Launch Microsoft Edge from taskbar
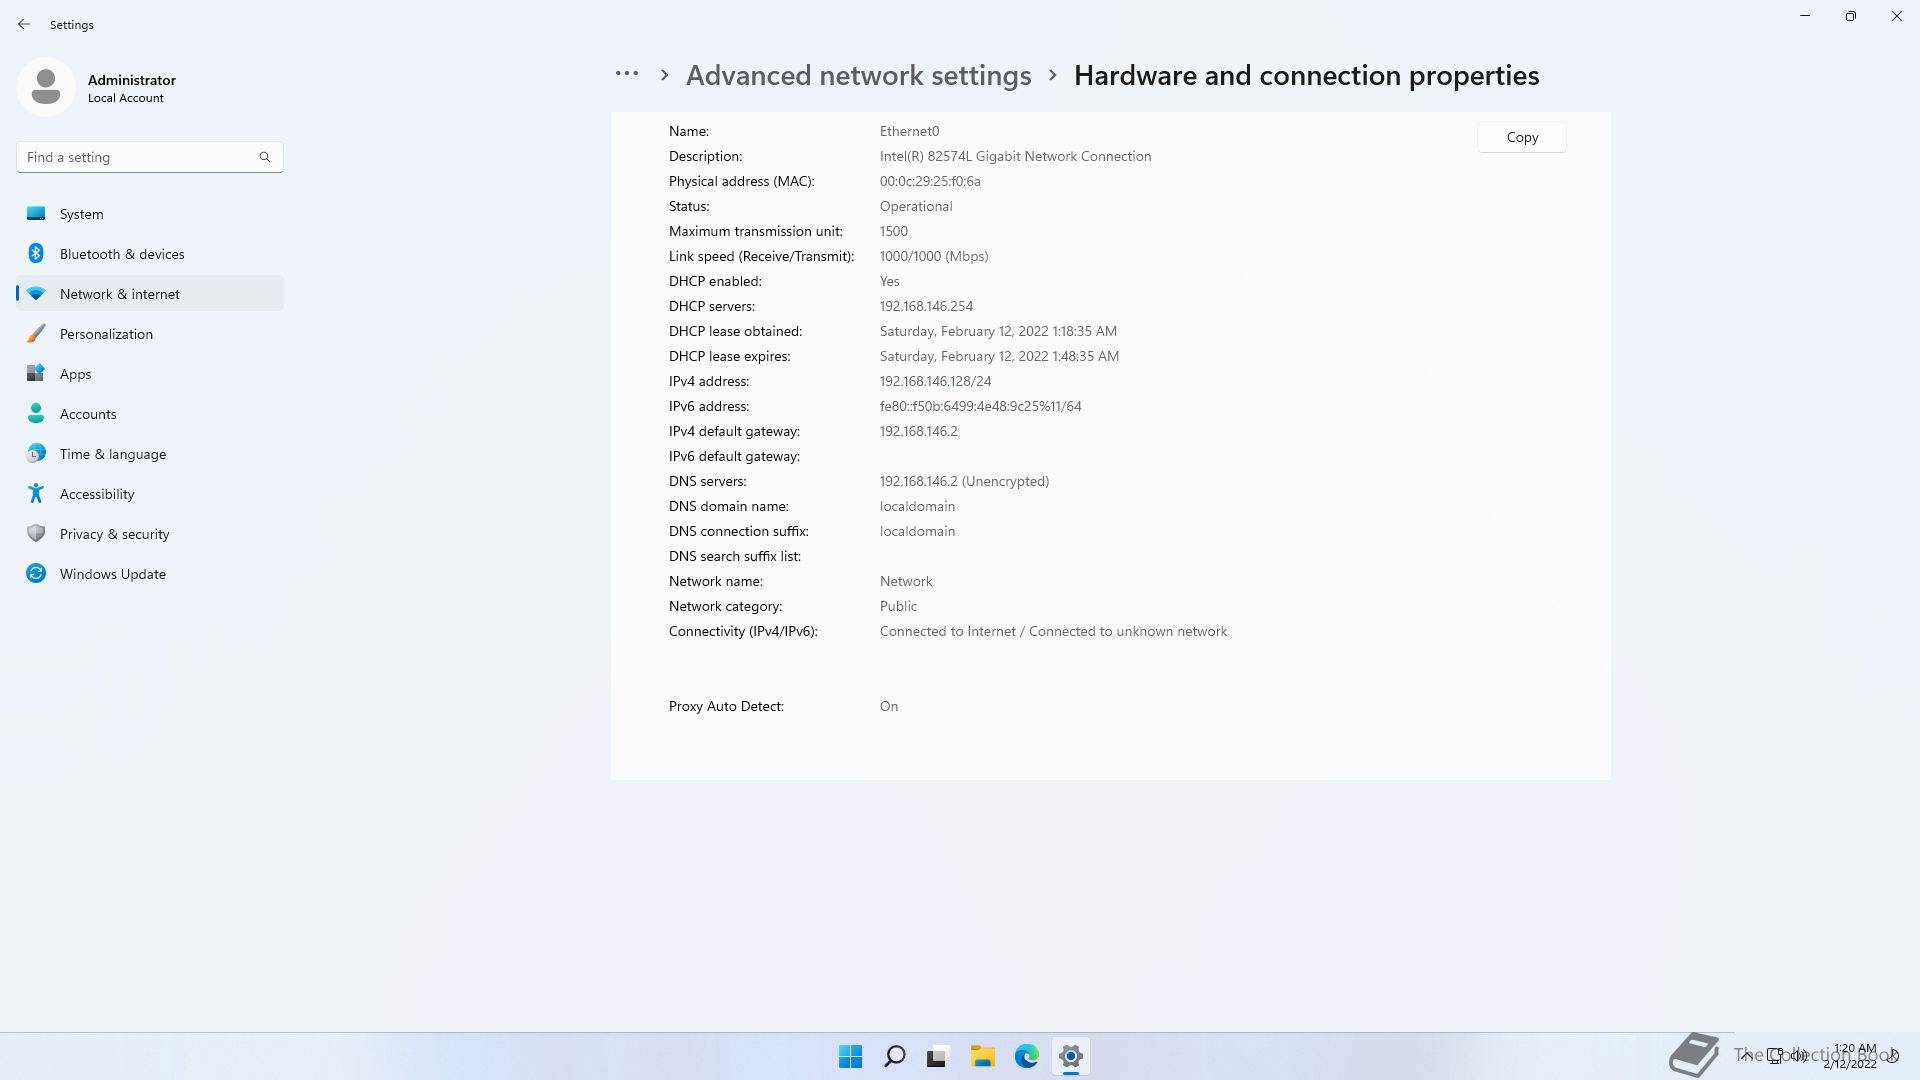 click(1027, 1056)
